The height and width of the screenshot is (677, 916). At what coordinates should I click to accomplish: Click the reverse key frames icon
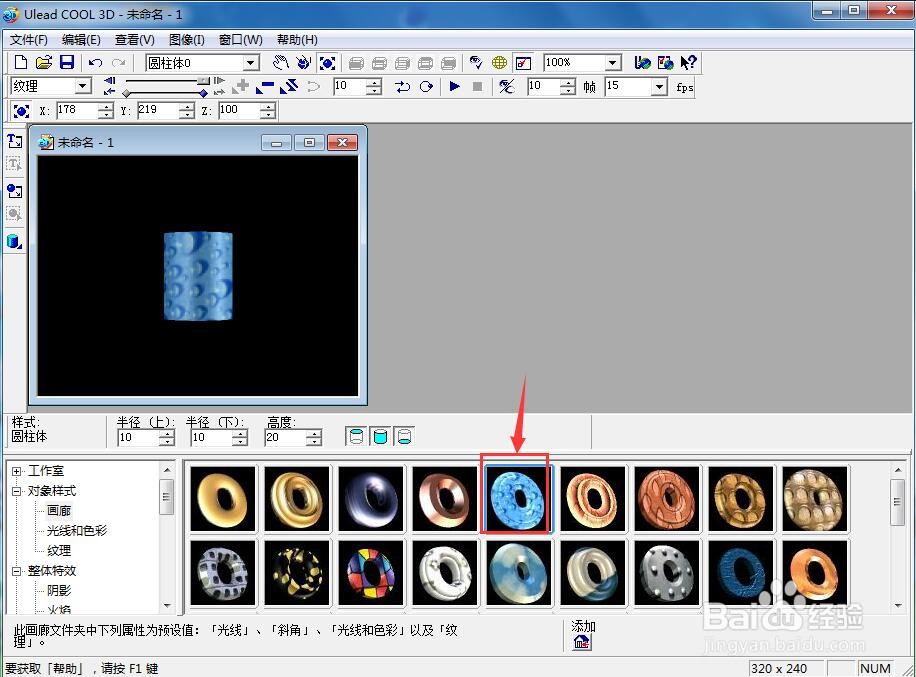point(289,87)
